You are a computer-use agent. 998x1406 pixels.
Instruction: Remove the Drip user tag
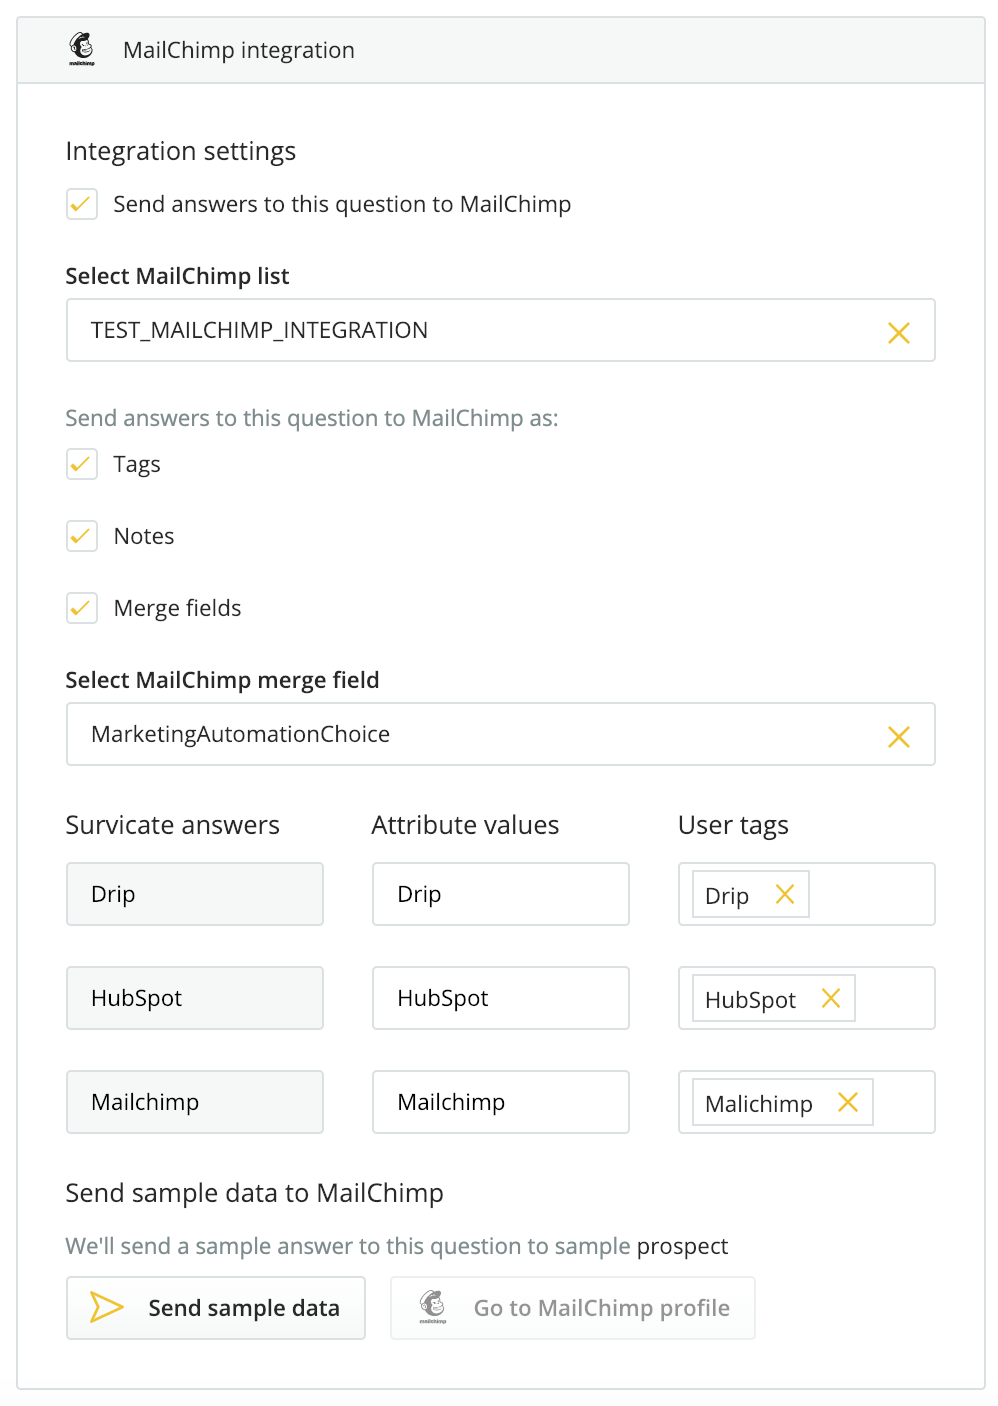click(x=785, y=894)
